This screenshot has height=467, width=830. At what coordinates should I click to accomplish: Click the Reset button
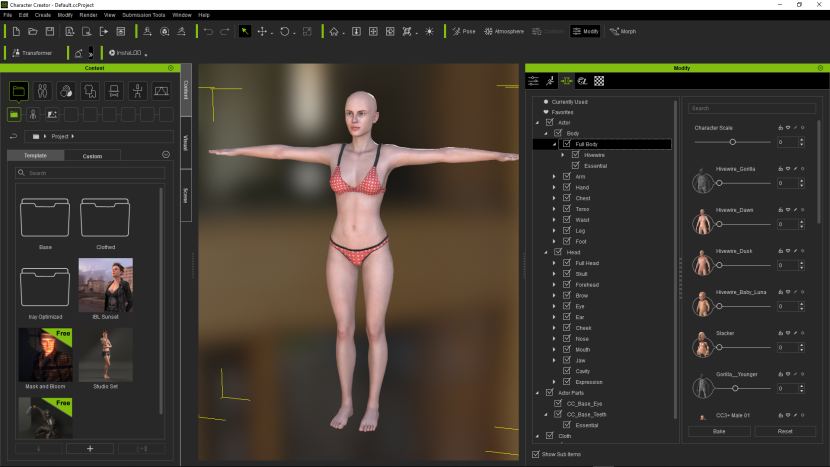pyautogui.click(x=785, y=431)
